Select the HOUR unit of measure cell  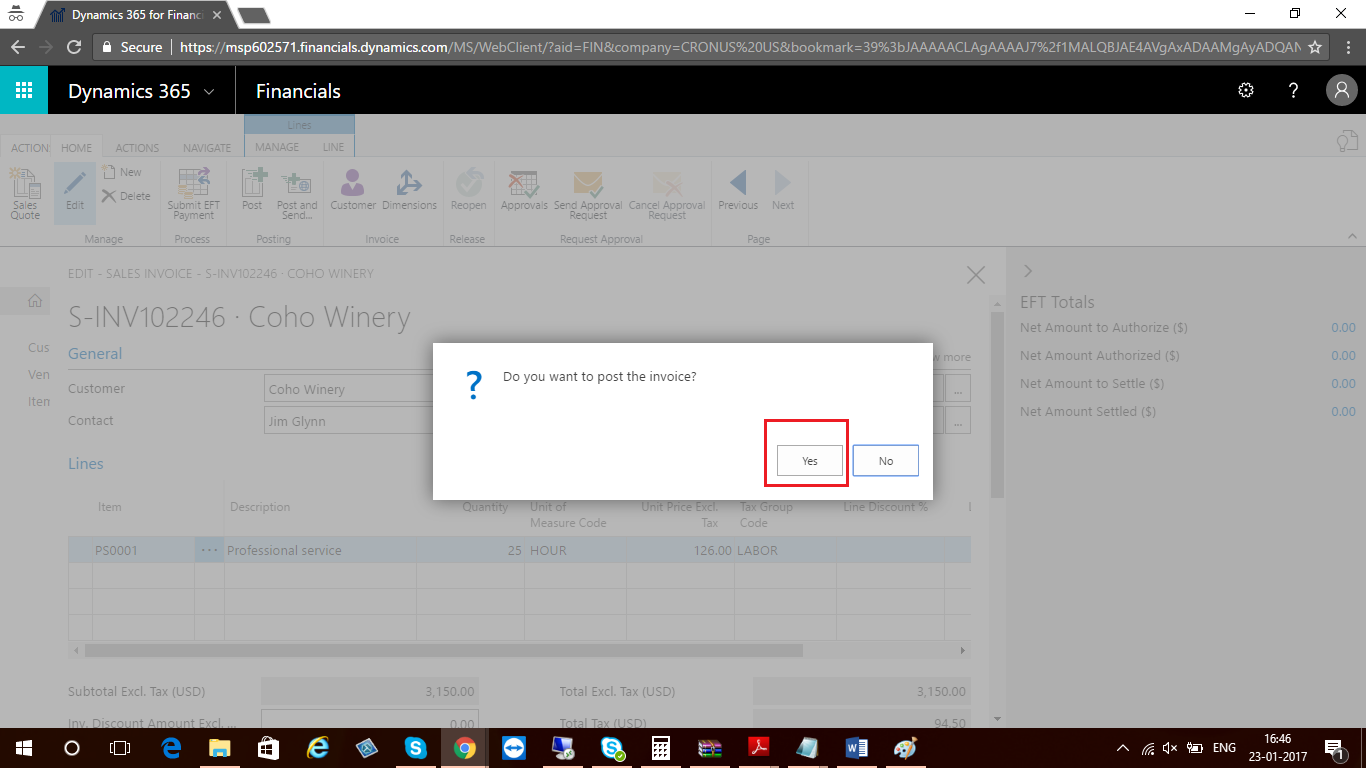click(576, 550)
